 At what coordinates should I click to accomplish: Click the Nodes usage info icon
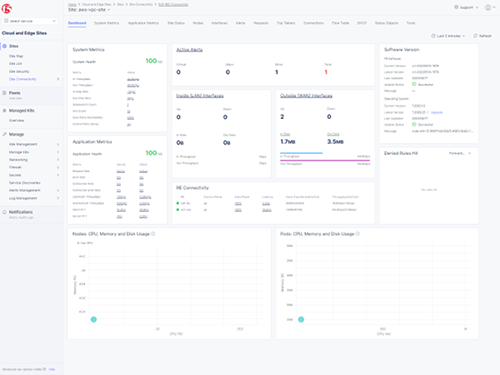pos(153,234)
